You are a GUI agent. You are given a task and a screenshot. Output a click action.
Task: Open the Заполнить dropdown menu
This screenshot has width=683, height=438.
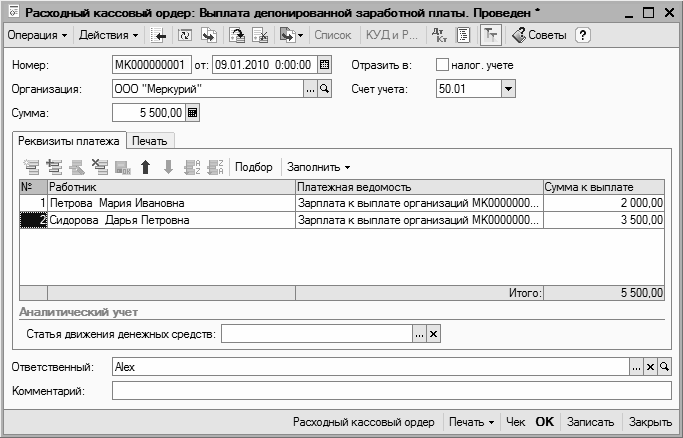(319, 167)
